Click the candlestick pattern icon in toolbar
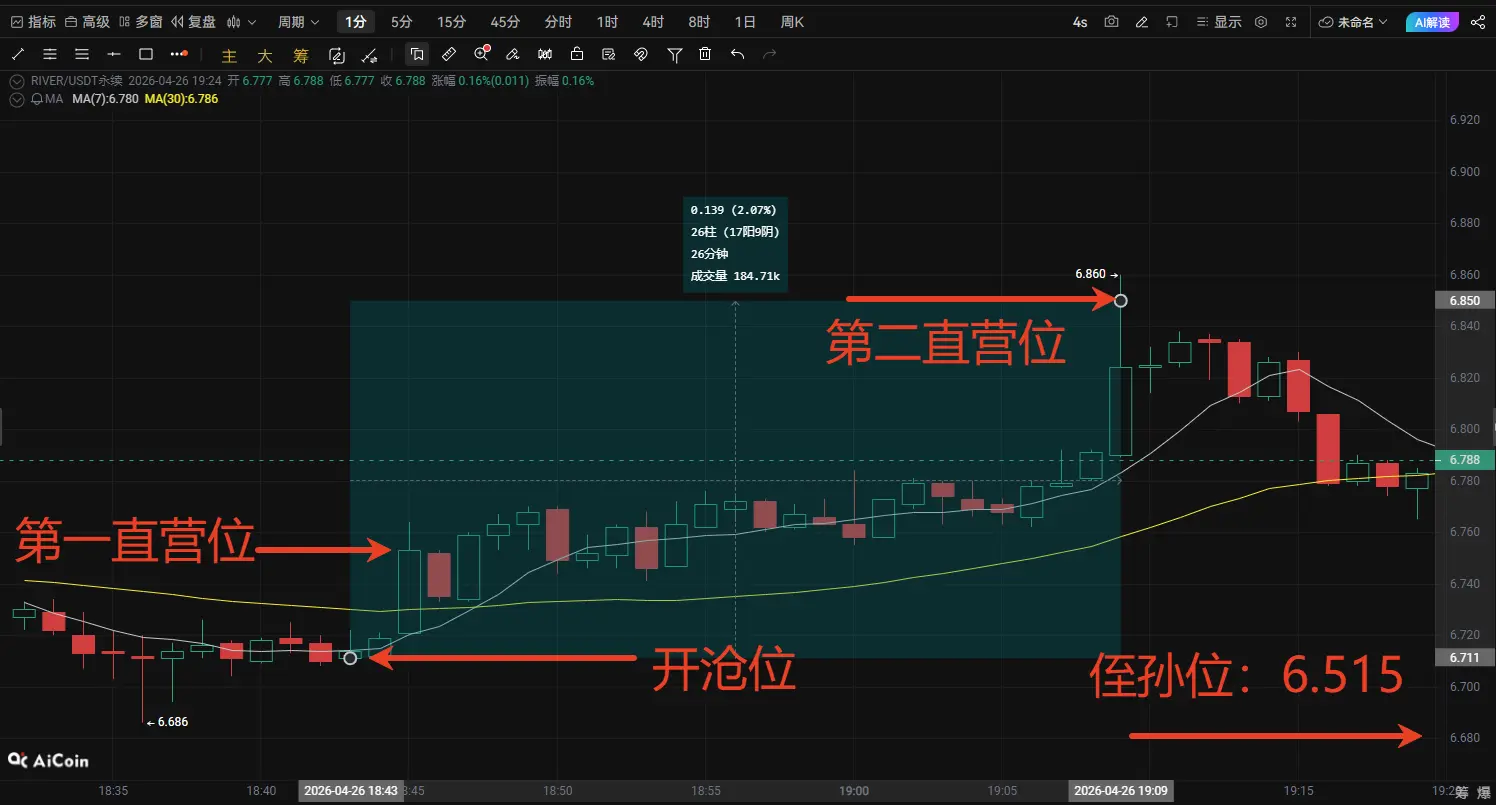This screenshot has height=805, width=1496. (545, 54)
